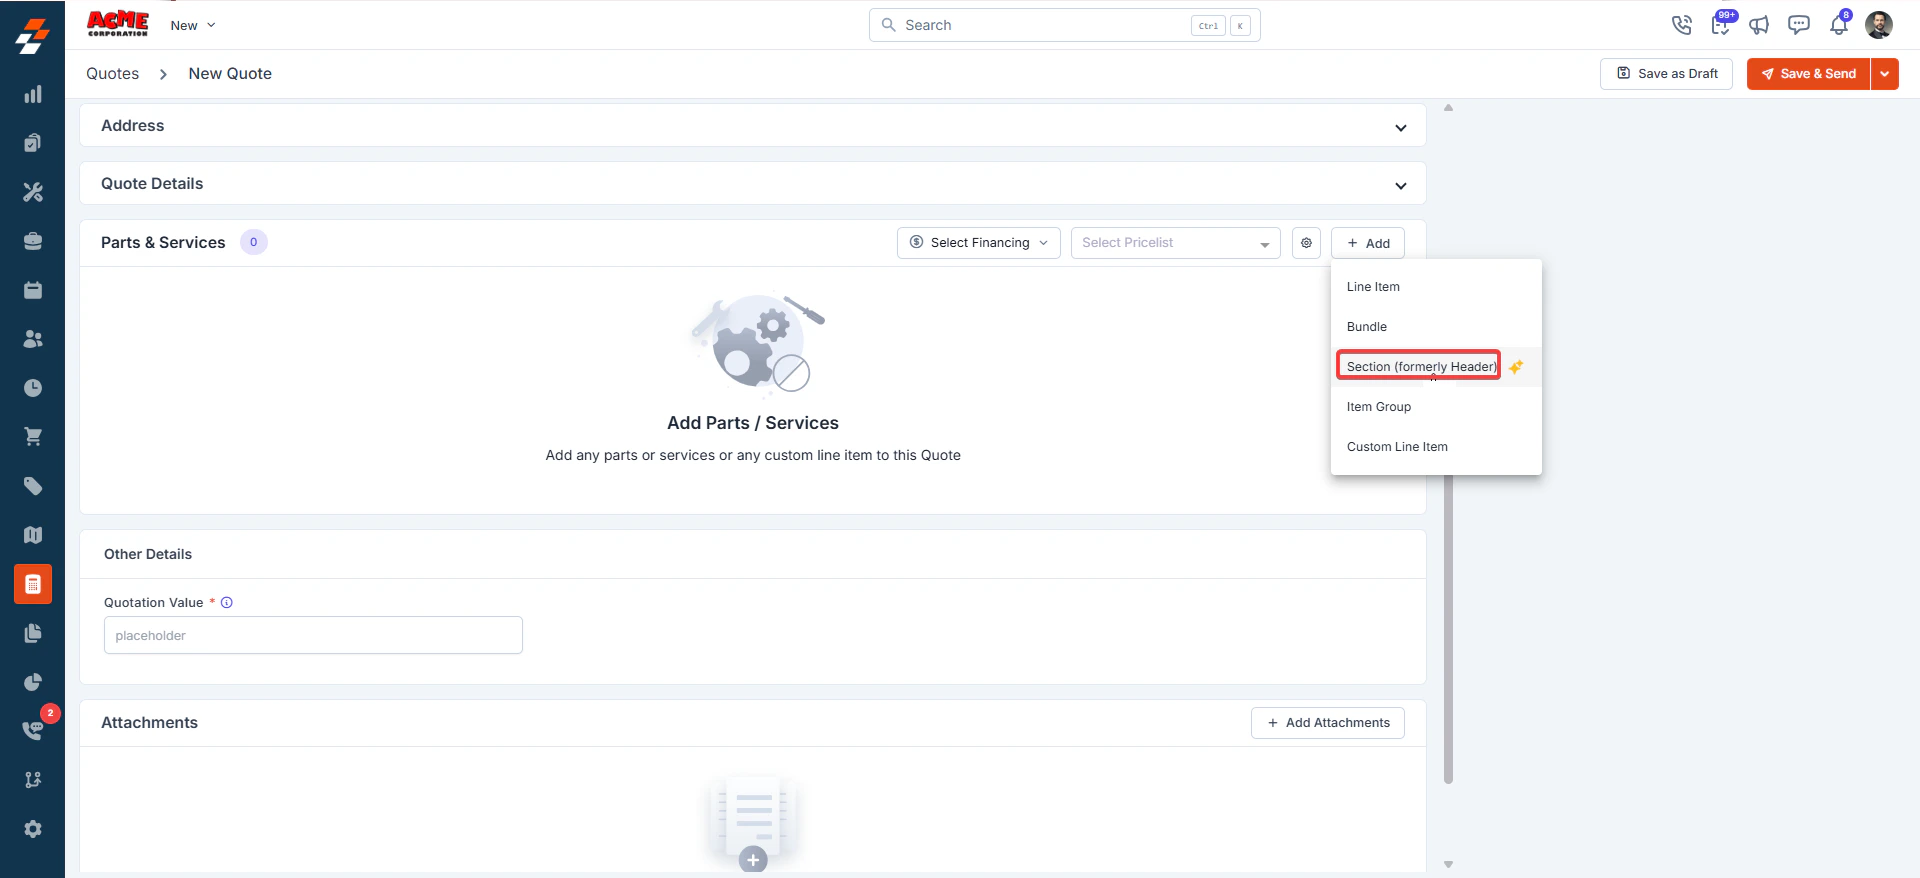This screenshot has width=1920, height=878.
Task: Open the documents copy icon in sidebar
Action: (33, 633)
